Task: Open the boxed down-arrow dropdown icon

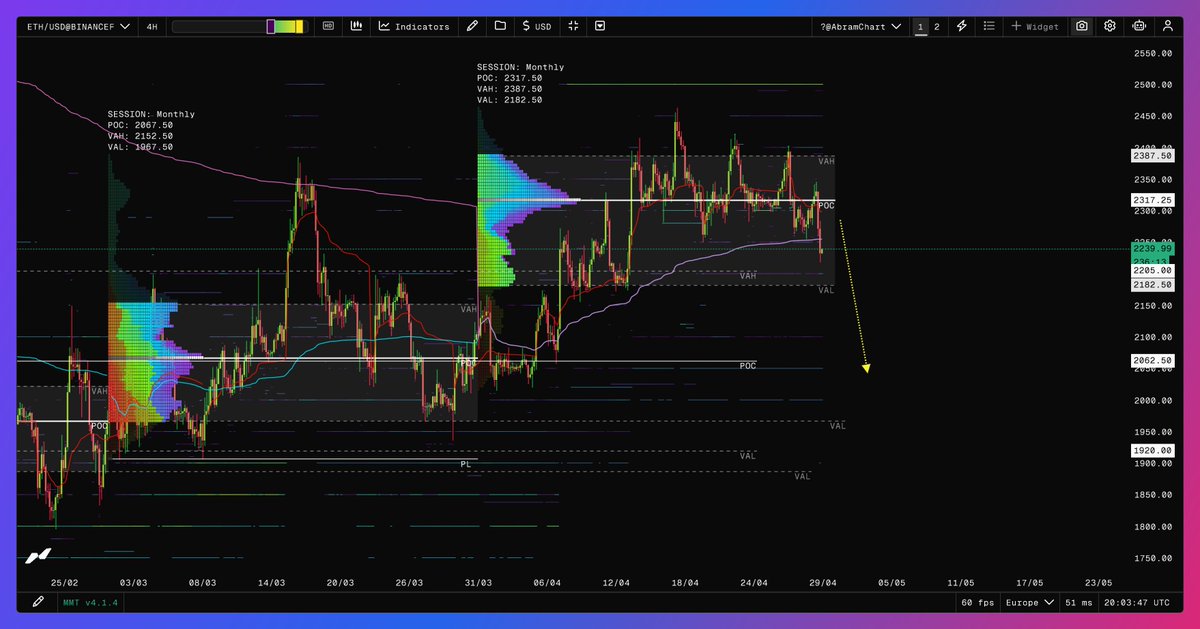Action: 599,27
